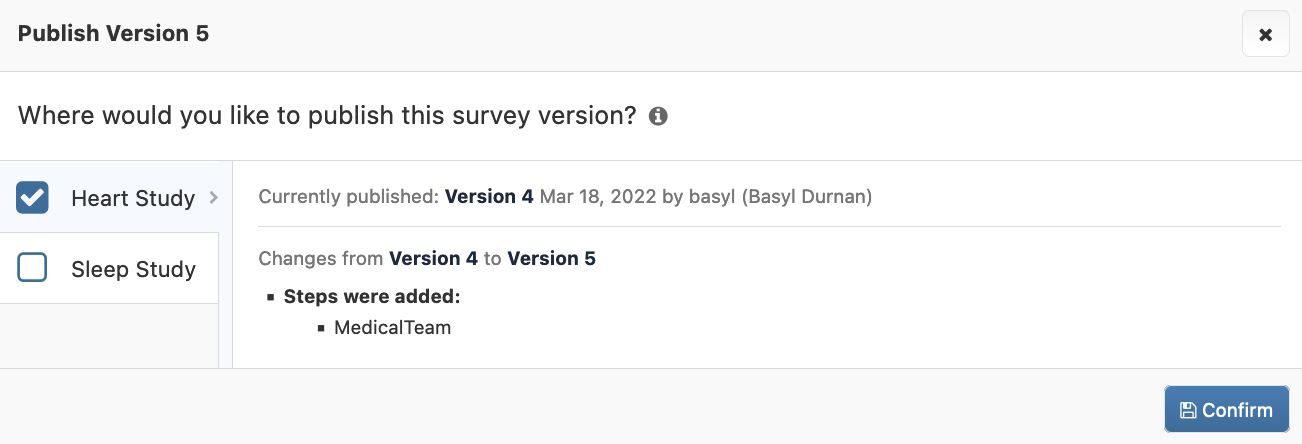Click Version 4 in the Changes line
This screenshot has width=1302, height=444.
(x=433, y=259)
